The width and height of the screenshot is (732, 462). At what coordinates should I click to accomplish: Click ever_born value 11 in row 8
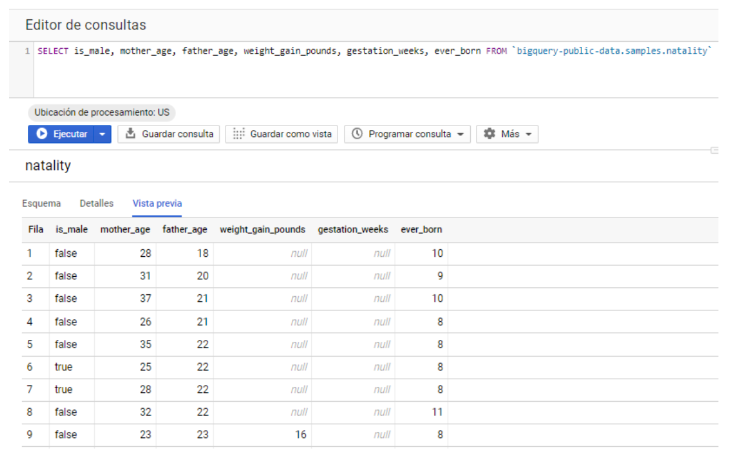(x=437, y=412)
